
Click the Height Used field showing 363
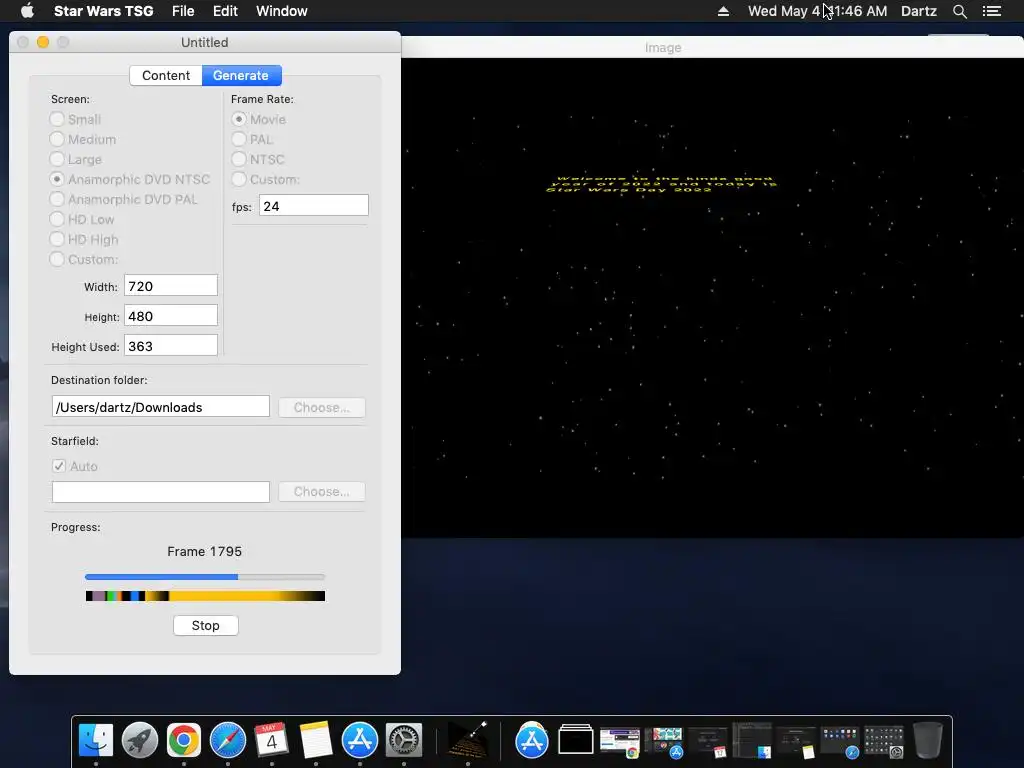170,346
